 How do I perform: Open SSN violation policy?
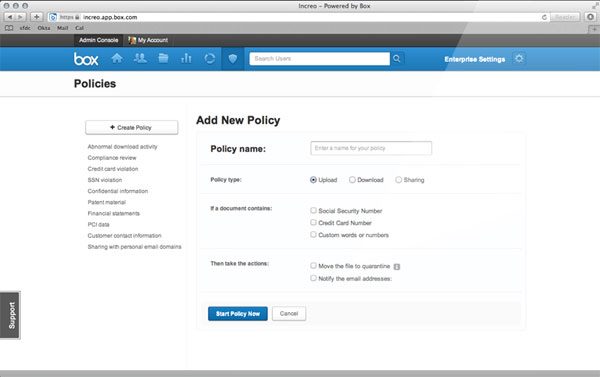(x=105, y=180)
